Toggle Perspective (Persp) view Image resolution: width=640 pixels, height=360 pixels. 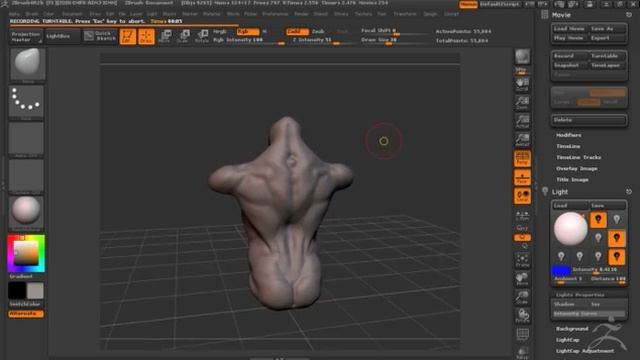(522, 158)
